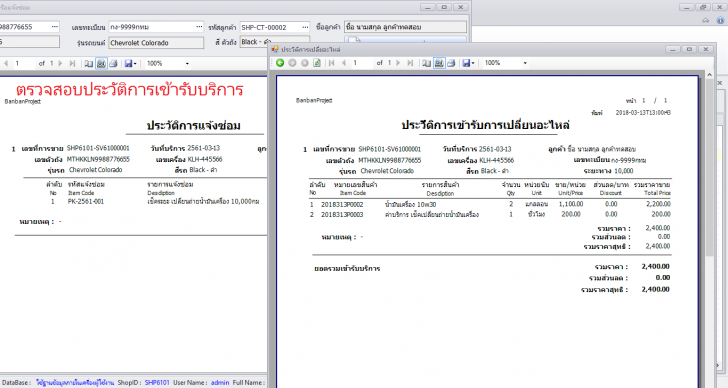
Task: Click front report window title icon
Action: [x=275, y=49]
